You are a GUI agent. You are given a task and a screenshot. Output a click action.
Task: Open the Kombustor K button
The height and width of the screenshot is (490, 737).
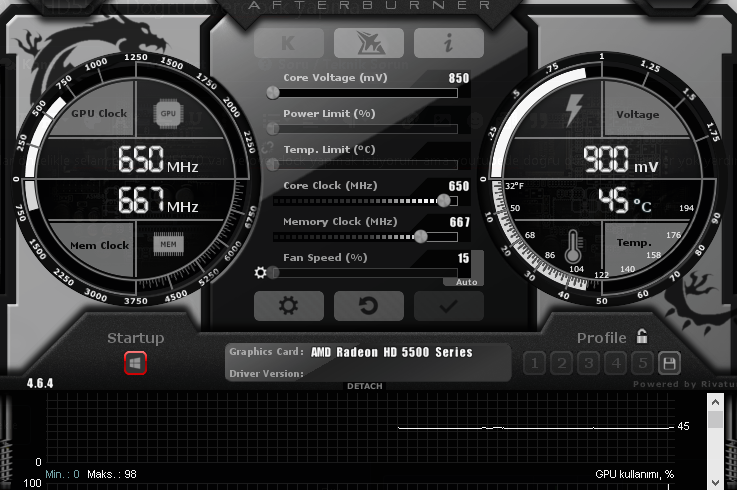(289, 43)
